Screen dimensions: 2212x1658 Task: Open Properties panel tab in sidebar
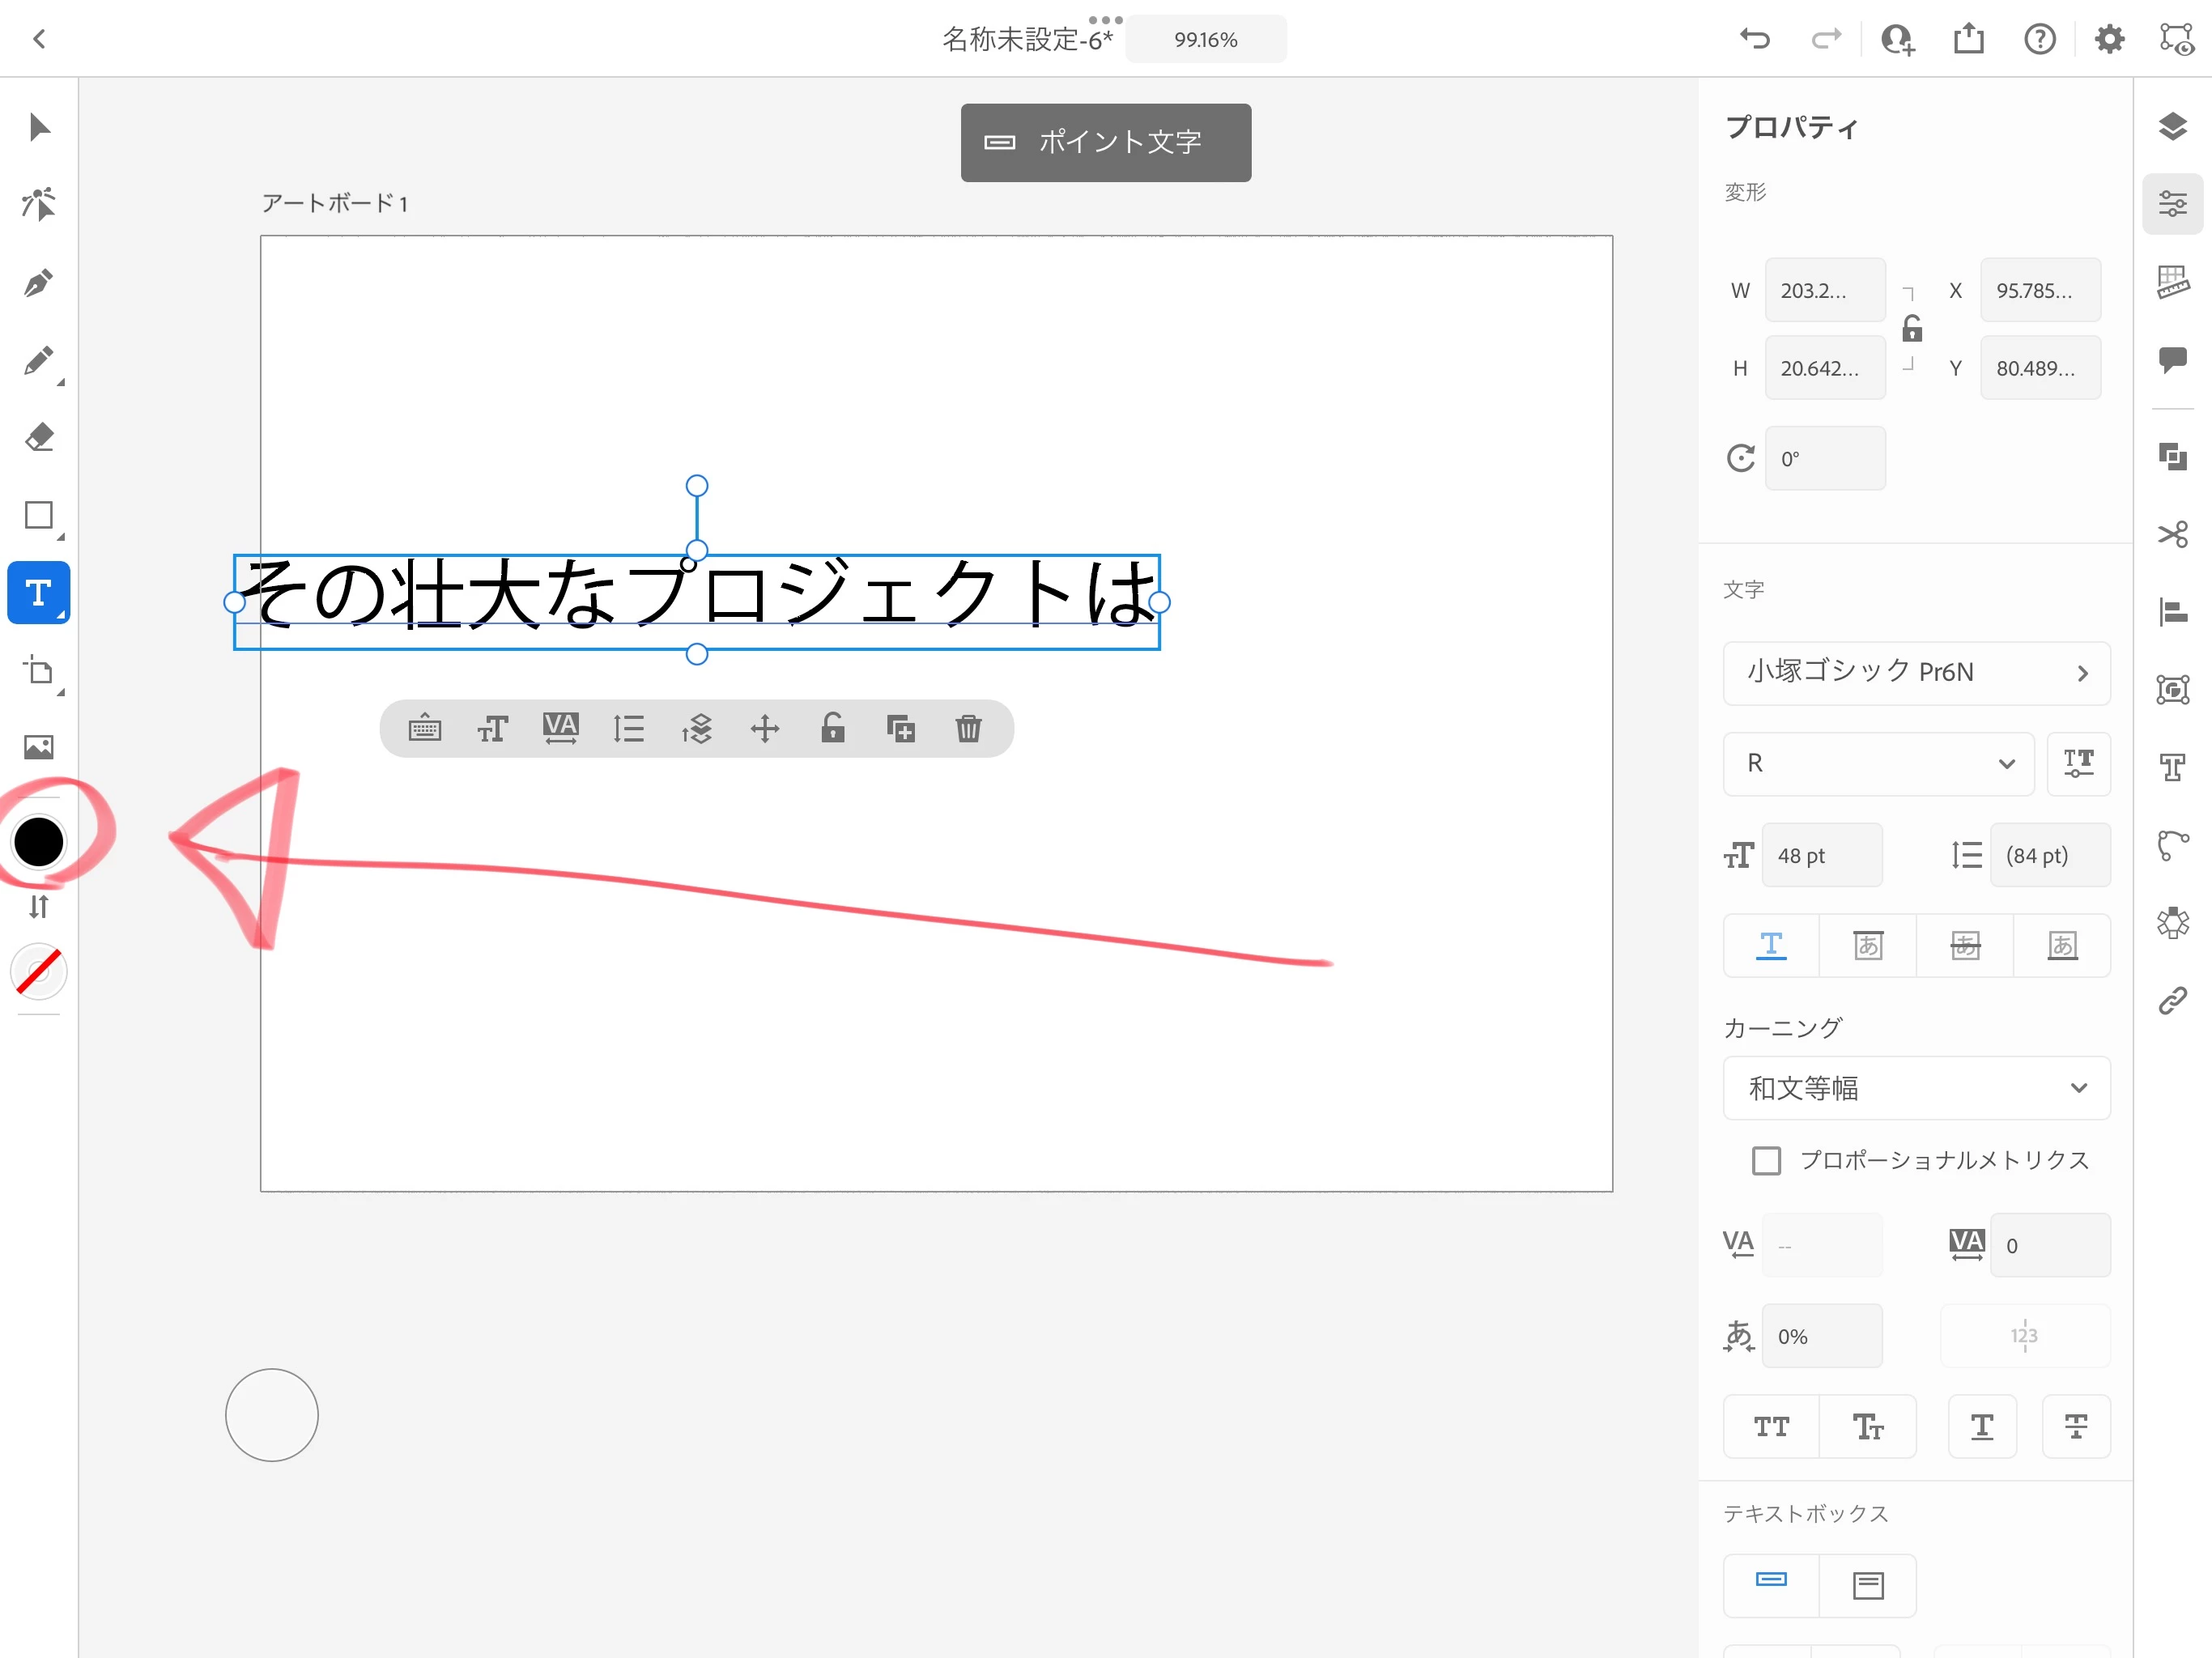pos(2172,204)
